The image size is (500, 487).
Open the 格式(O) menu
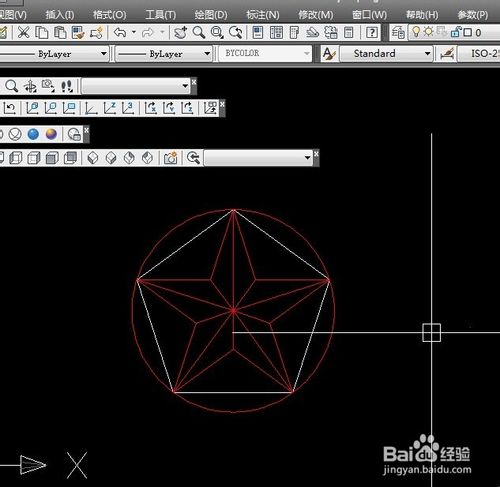click(110, 15)
